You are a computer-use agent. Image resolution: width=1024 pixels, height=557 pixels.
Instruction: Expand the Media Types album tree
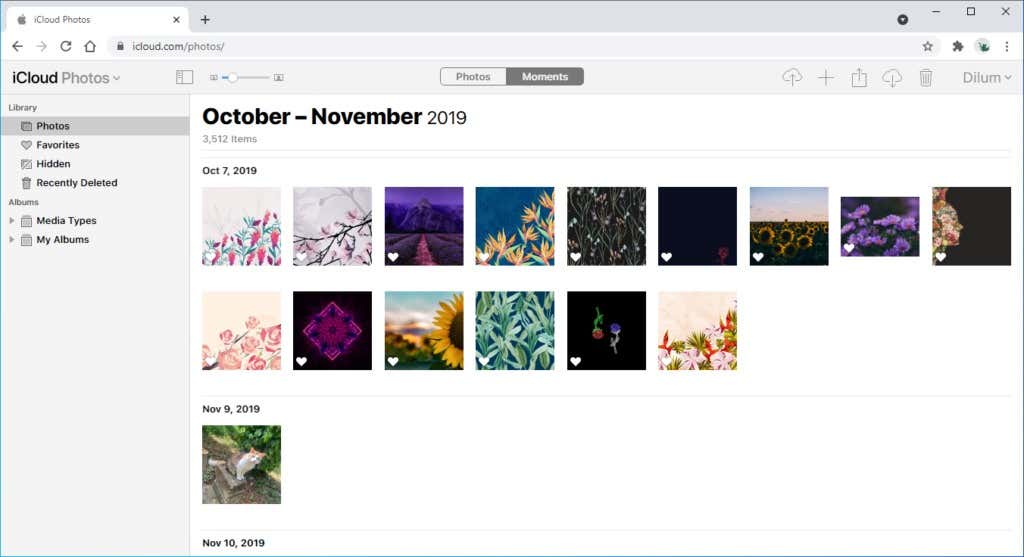(x=12, y=221)
